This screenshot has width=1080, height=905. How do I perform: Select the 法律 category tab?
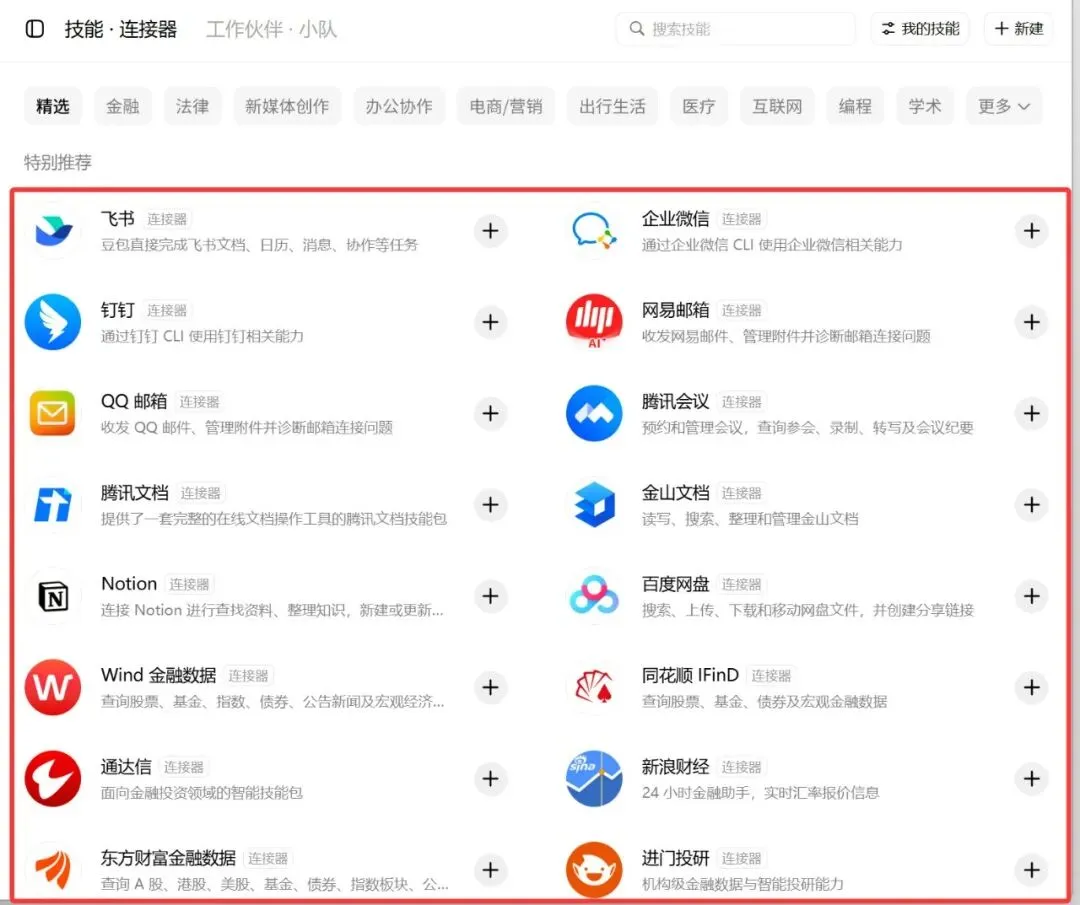(192, 106)
